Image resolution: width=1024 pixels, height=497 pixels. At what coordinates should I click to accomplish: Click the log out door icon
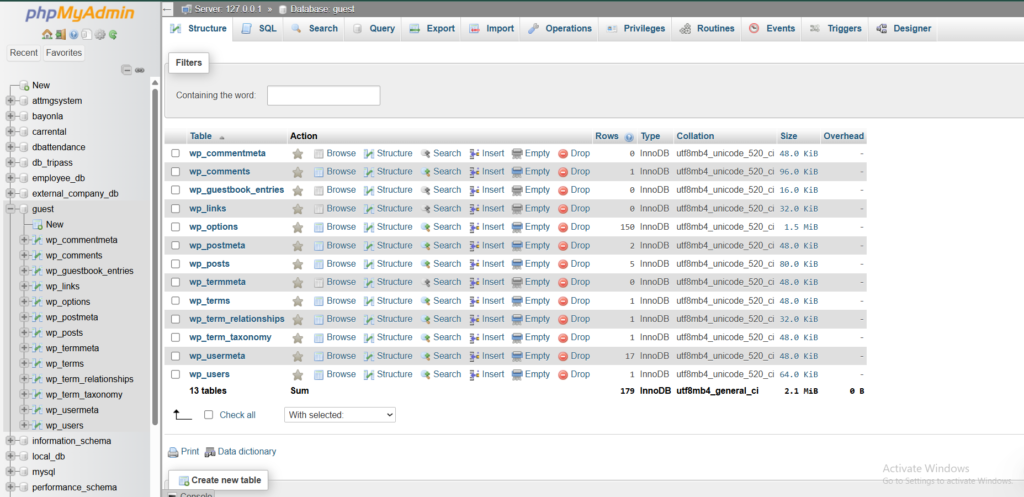click(60, 34)
